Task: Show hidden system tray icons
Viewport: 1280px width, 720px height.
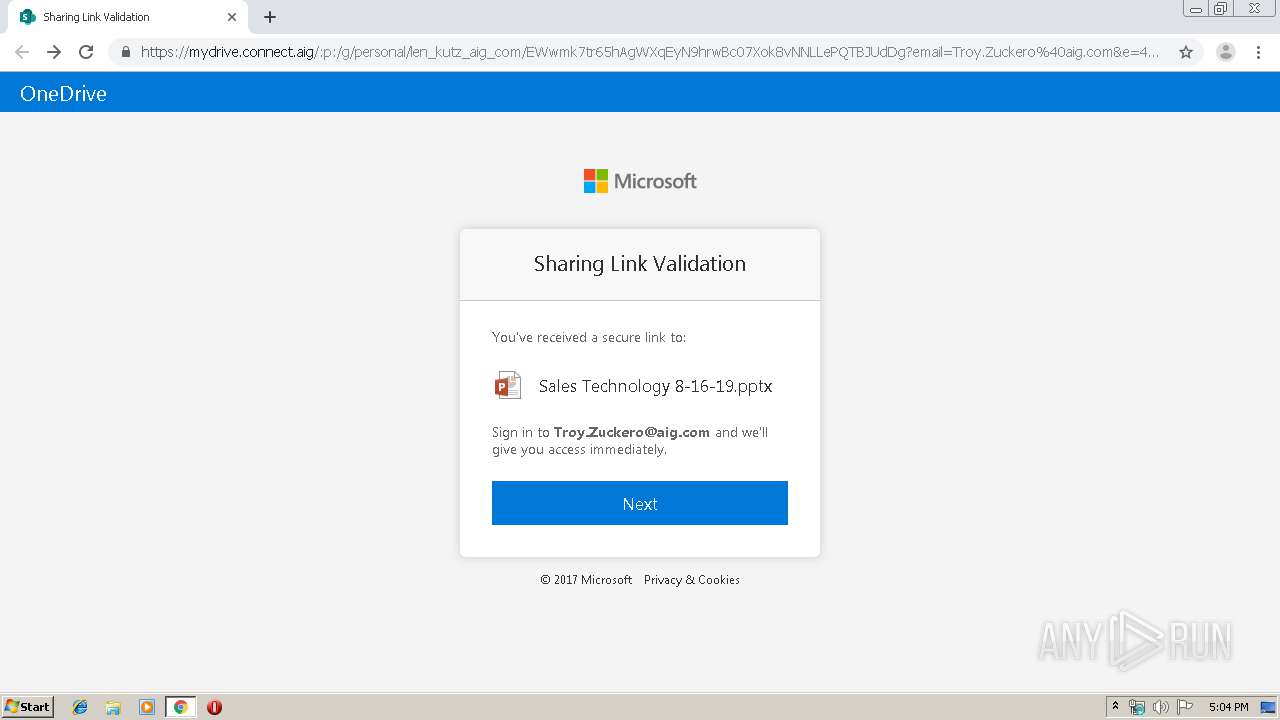Action: tap(1116, 707)
